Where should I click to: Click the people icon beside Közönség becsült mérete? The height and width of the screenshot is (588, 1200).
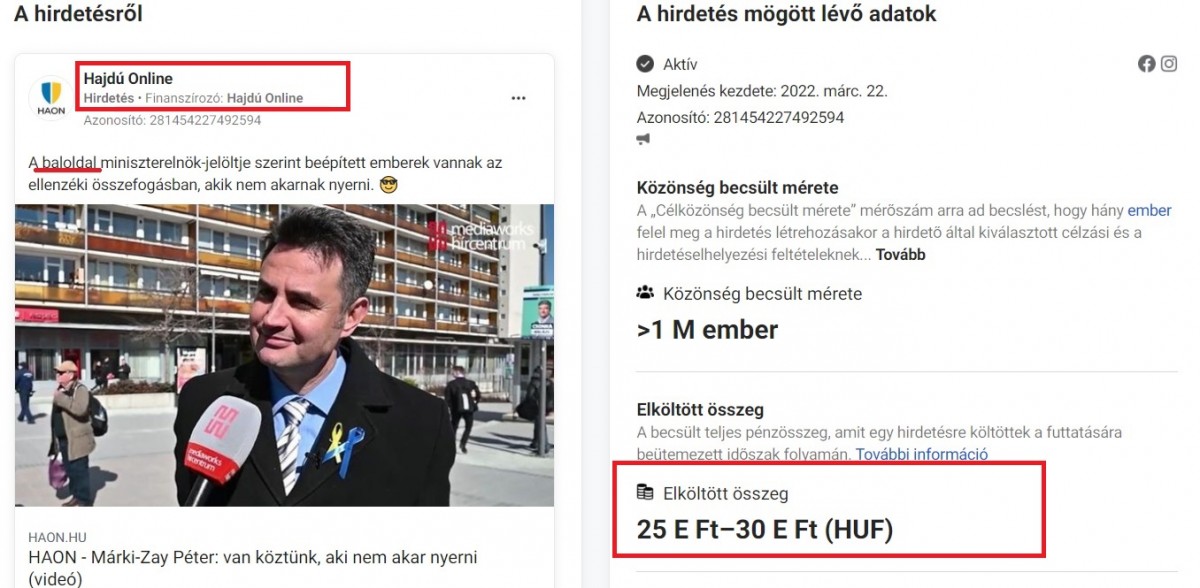pyautogui.click(x=645, y=294)
